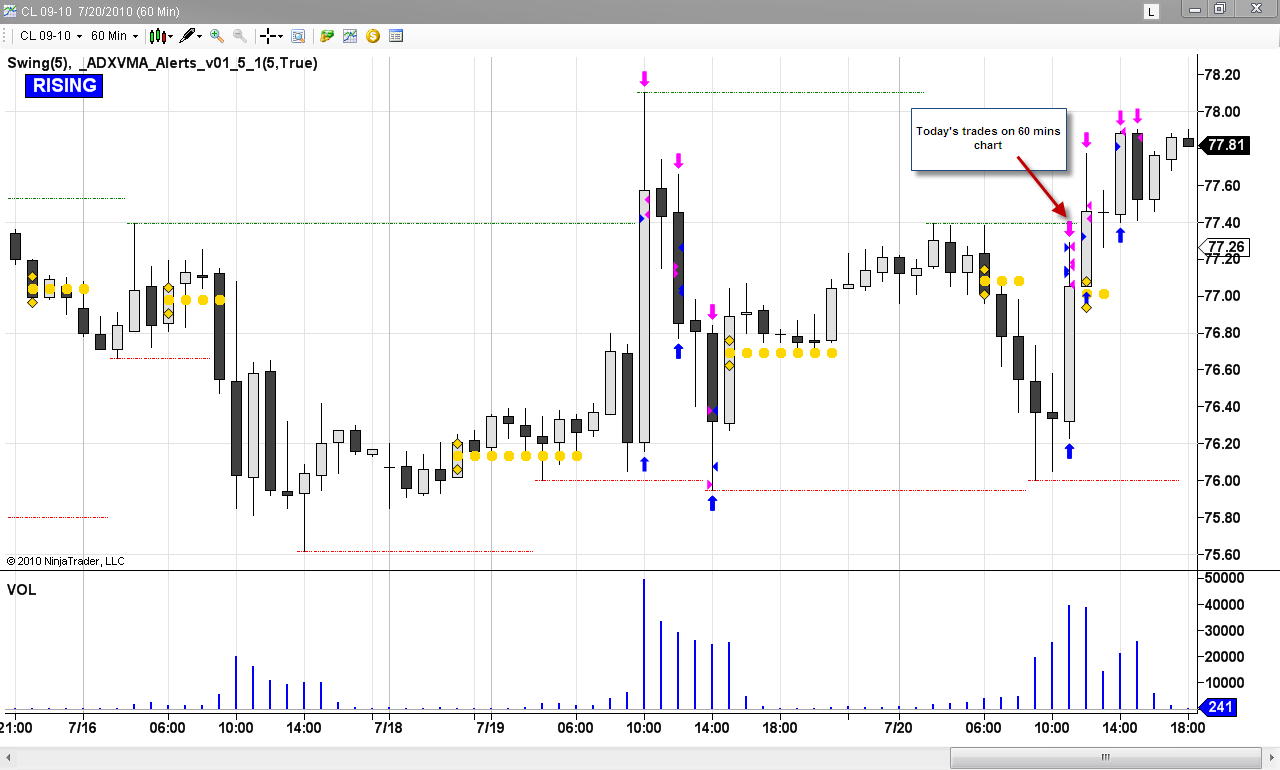Click the Zoom In magnifier icon

[217, 36]
